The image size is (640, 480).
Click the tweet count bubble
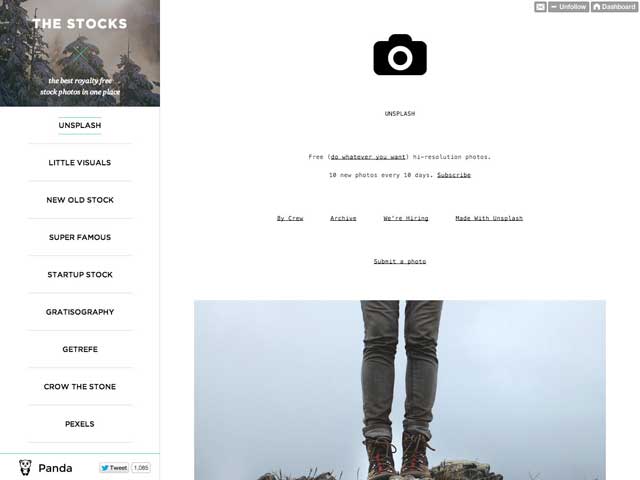141,468
